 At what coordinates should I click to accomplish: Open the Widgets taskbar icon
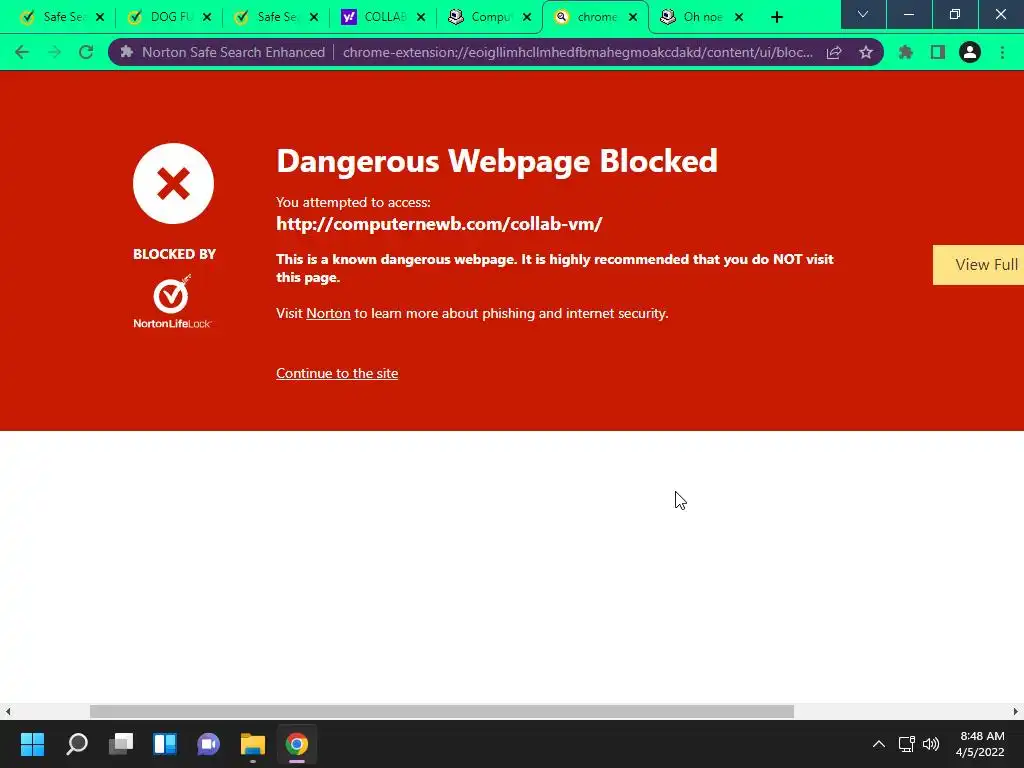(165, 744)
